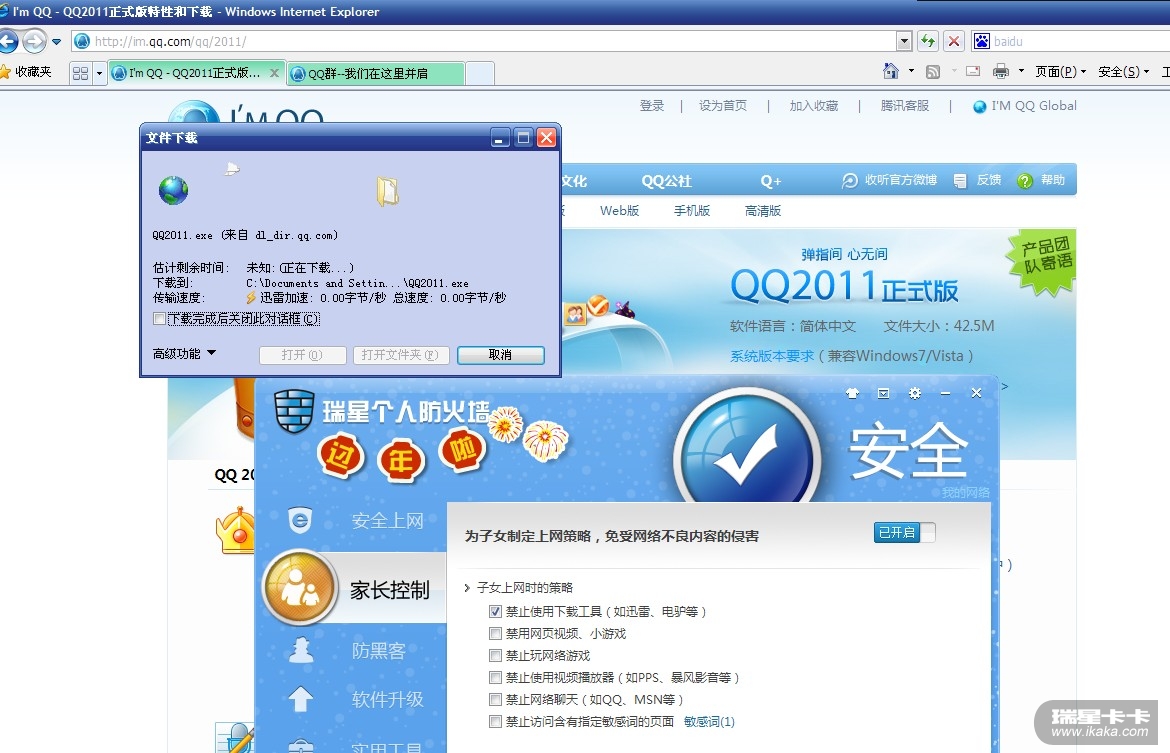Click 取消 button in download dialog
Viewport: 1170px width, 753px height.
tap(501, 355)
